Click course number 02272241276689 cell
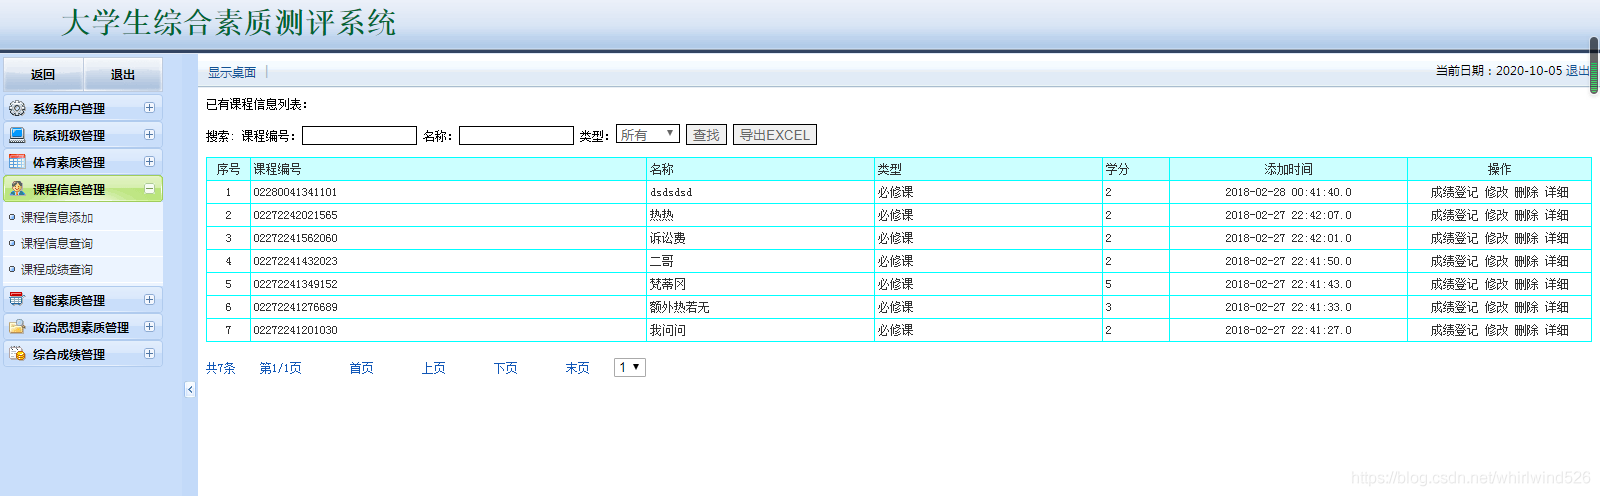This screenshot has height=496, width=1600. click(x=448, y=307)
